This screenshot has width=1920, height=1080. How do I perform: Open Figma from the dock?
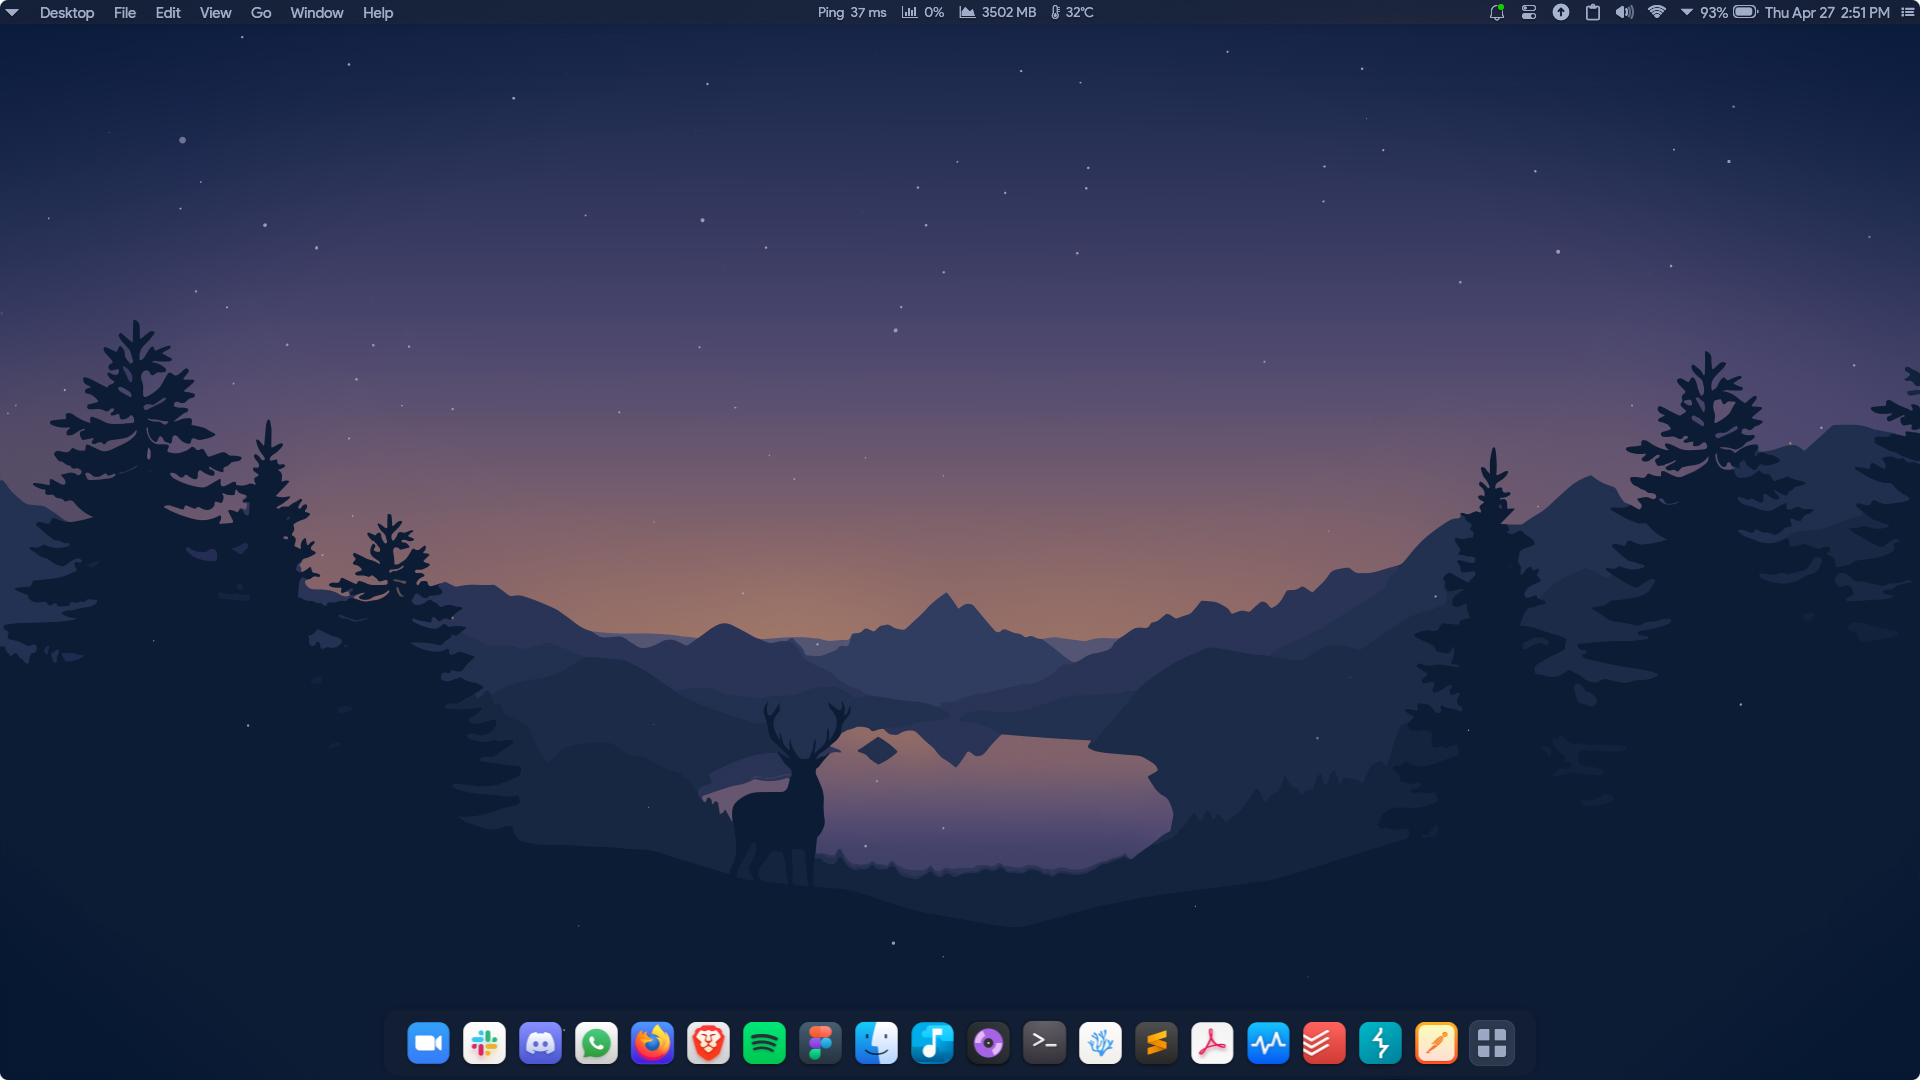click(820, 1043)
